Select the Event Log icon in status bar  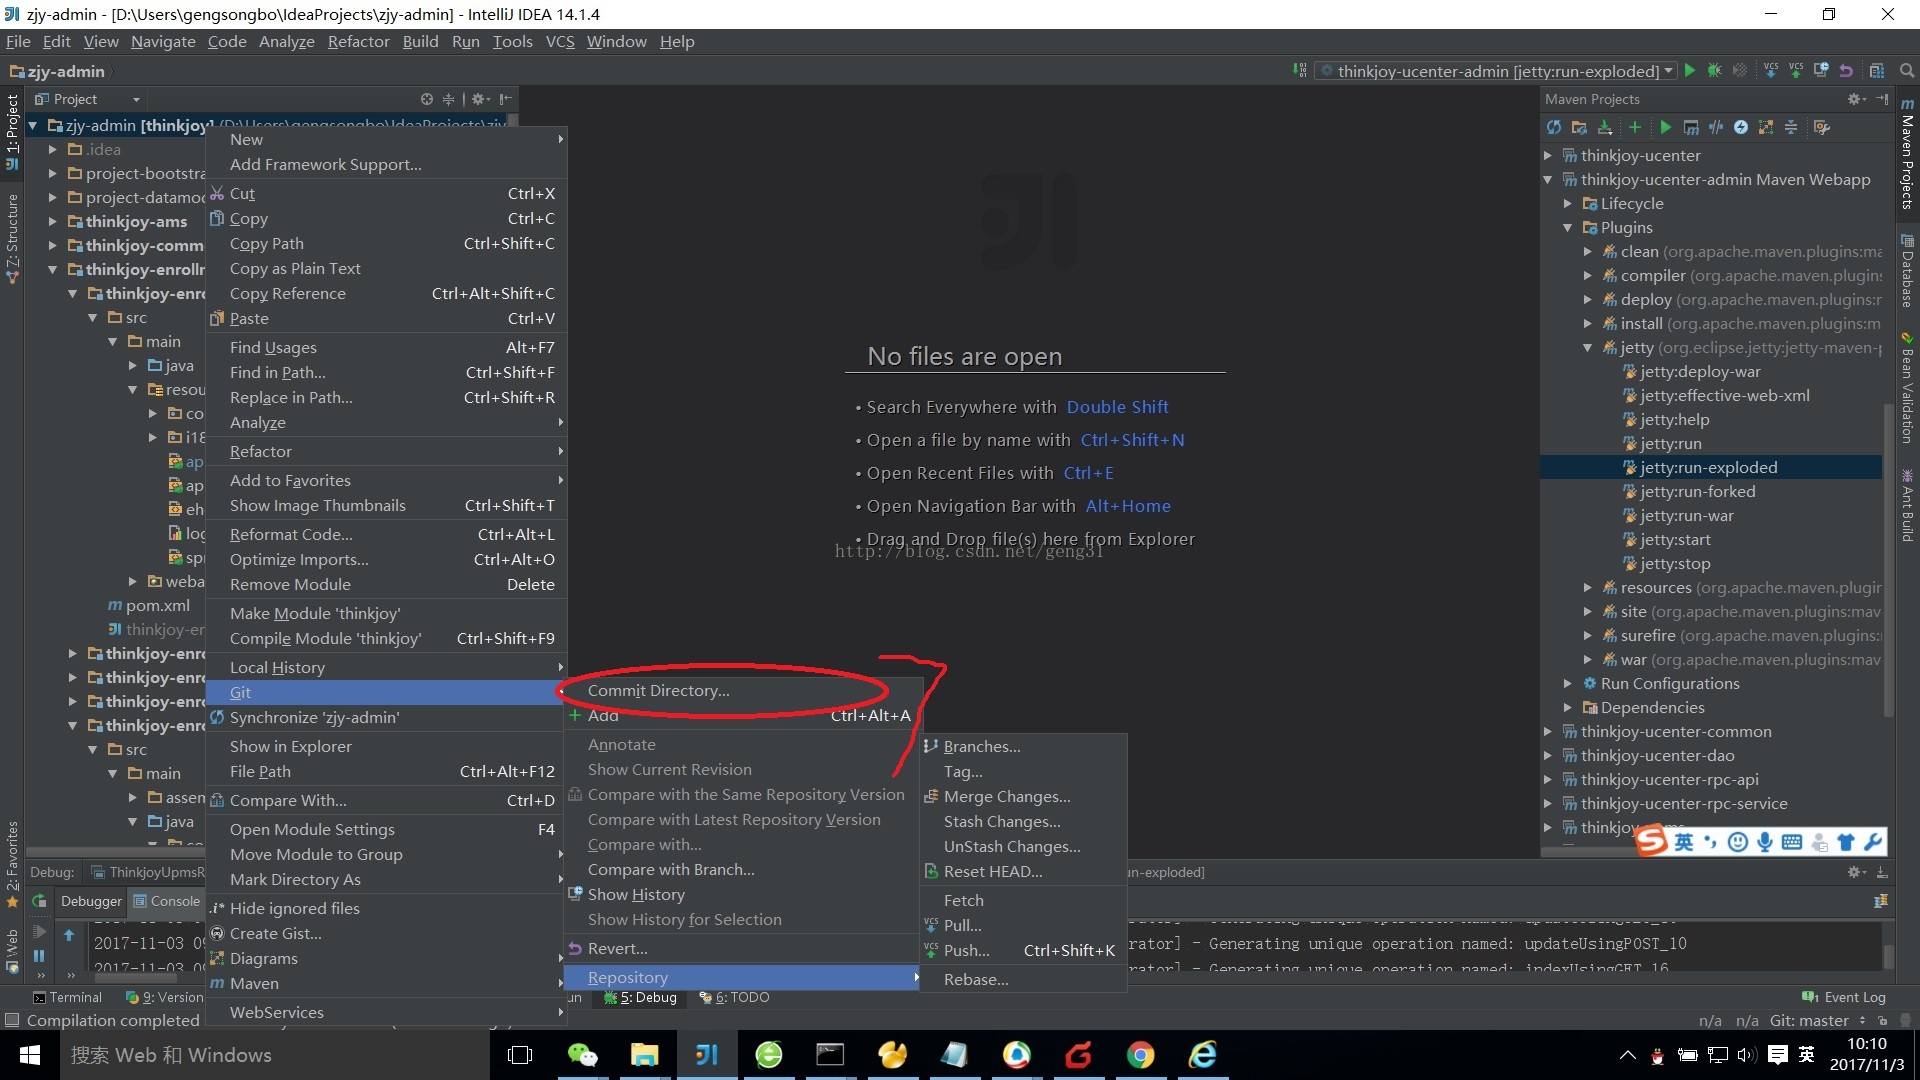click(x=1809, y=997)
